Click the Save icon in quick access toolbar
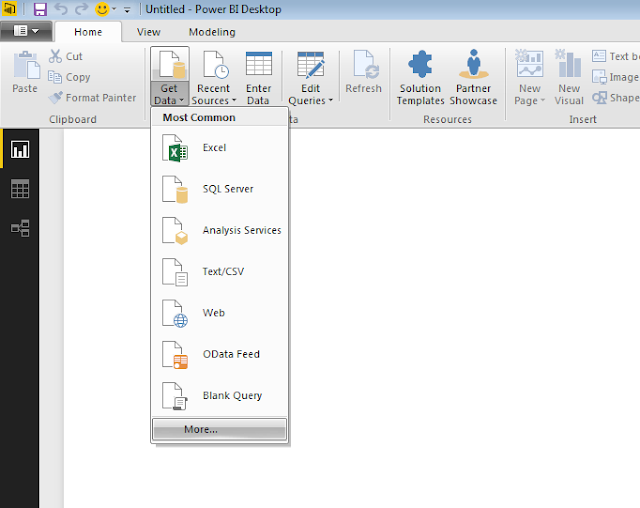 [40, 9]
